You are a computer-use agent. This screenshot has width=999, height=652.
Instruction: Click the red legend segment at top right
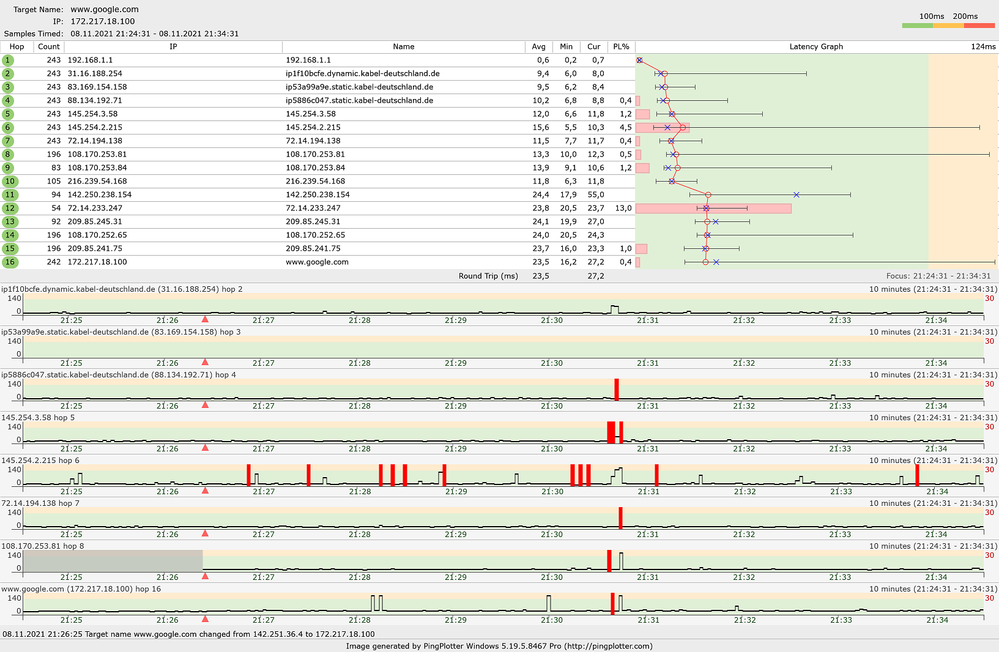(x=979, y=25)
